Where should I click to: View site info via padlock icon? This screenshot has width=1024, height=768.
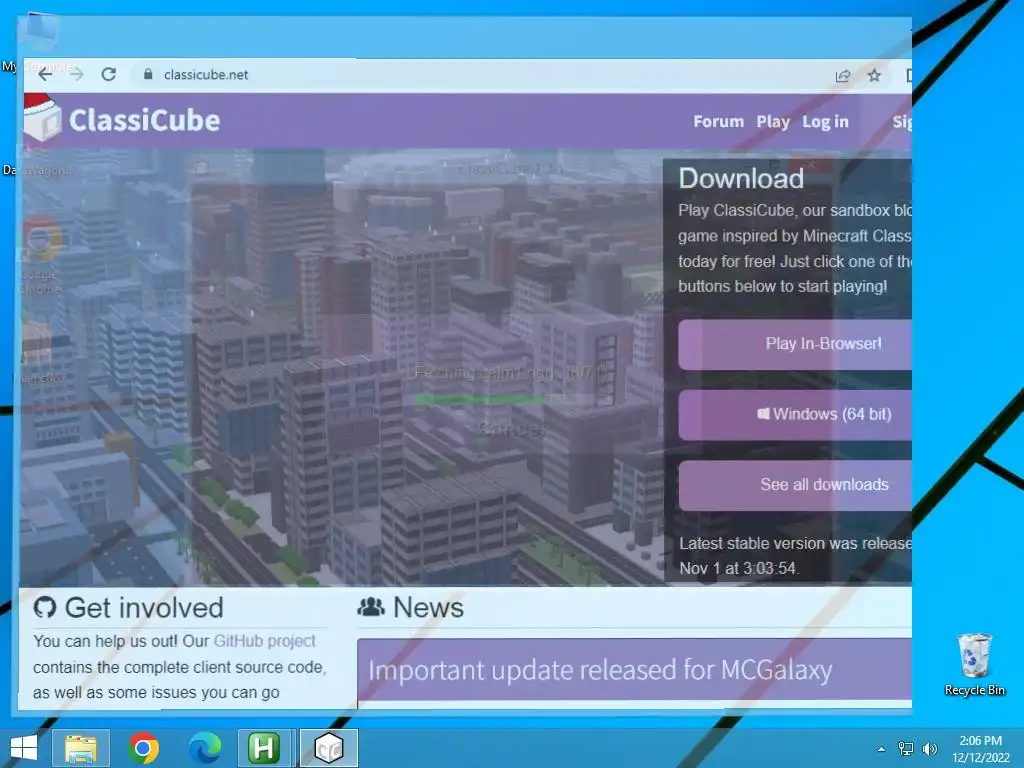click(x=148, y=74)
